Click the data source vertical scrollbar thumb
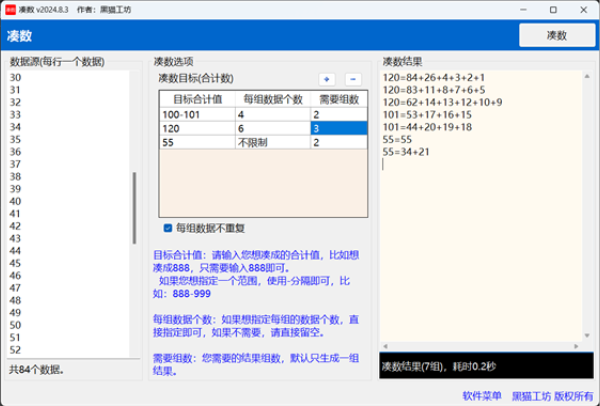This screenshot has height=406, width=600. (134, 208)
